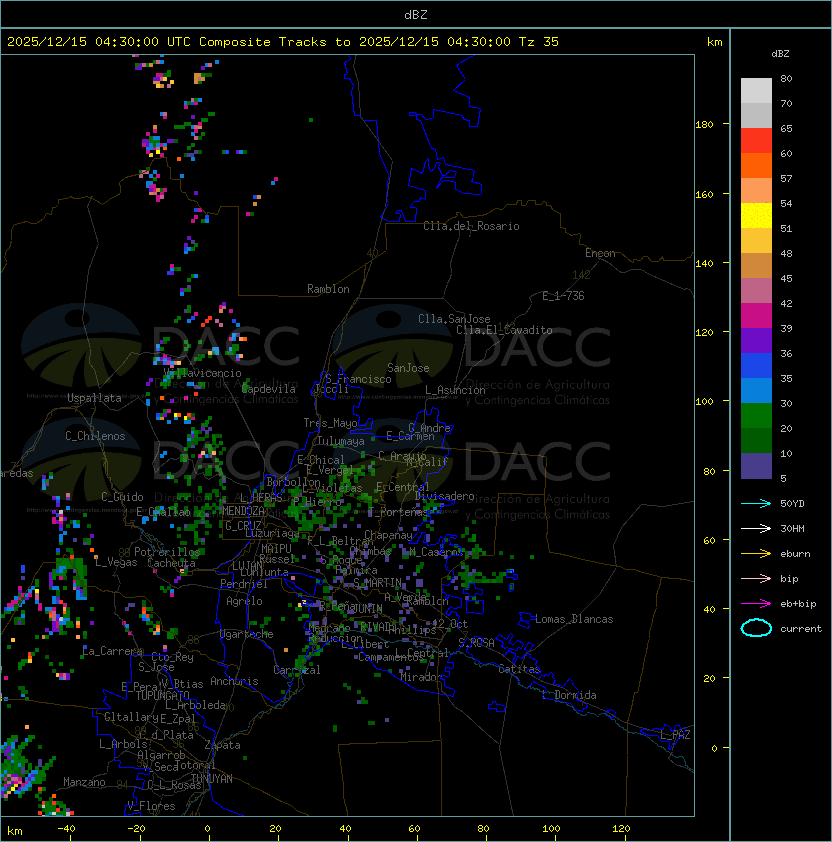This screenshot has height=842, width=832.
Task: Select the bright yellow dBZ legend swatch
Action: click(756, 215)
